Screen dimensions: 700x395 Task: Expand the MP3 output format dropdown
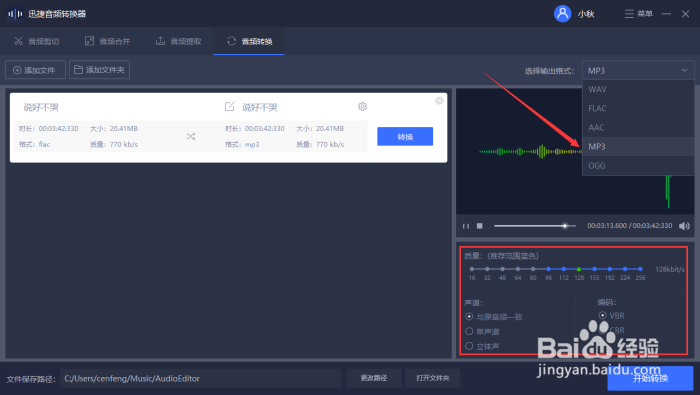click(638, 71)
